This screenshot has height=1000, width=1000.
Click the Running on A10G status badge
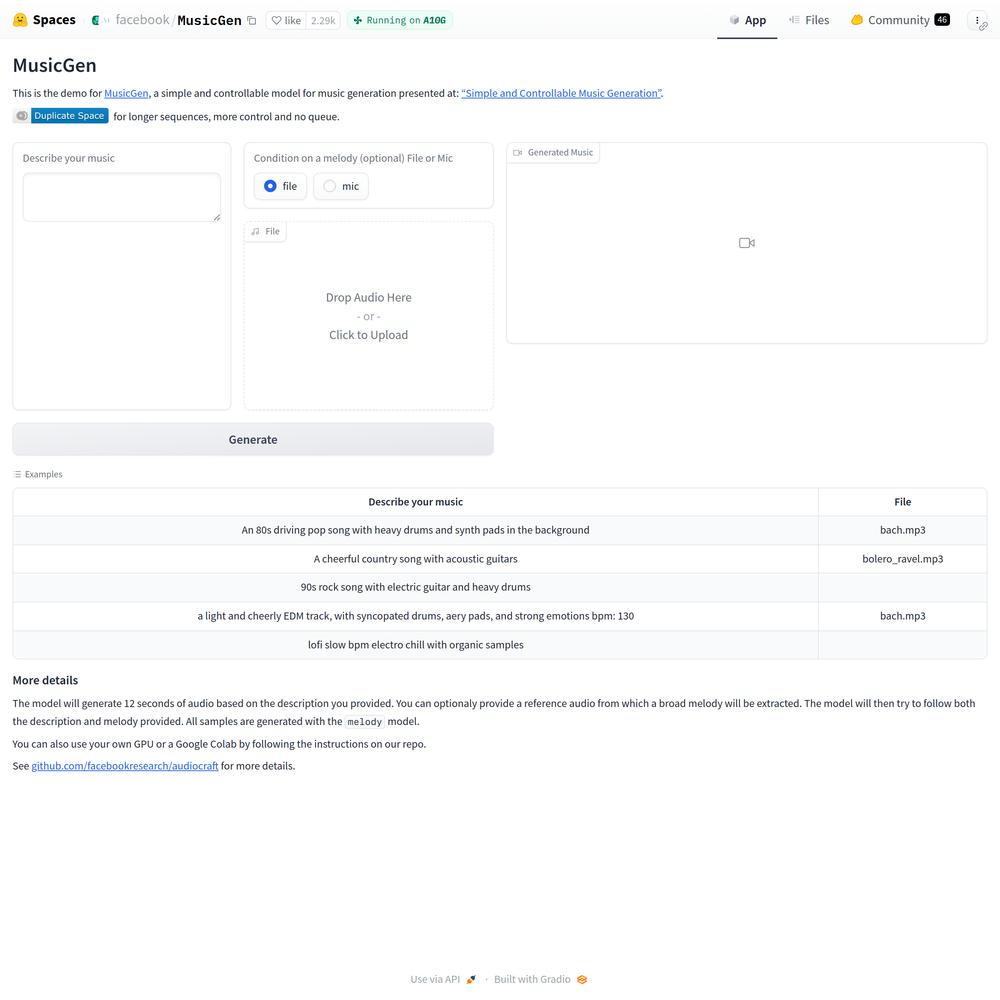tap(400, 20)
